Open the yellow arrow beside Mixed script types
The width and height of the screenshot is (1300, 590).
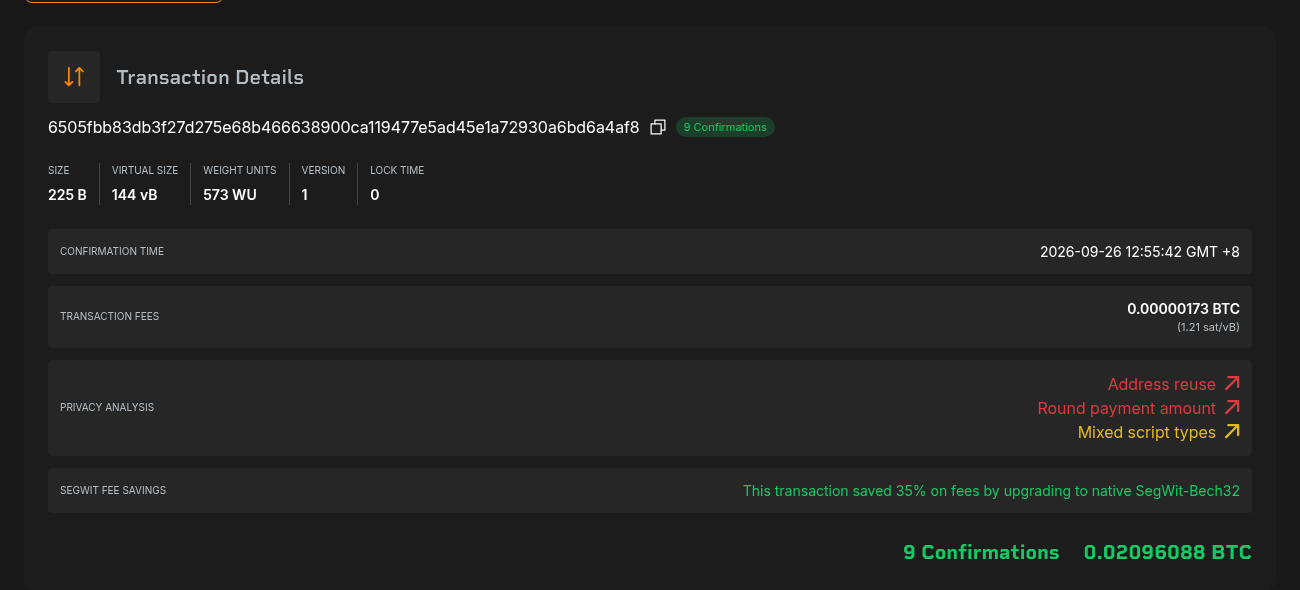1232,432
